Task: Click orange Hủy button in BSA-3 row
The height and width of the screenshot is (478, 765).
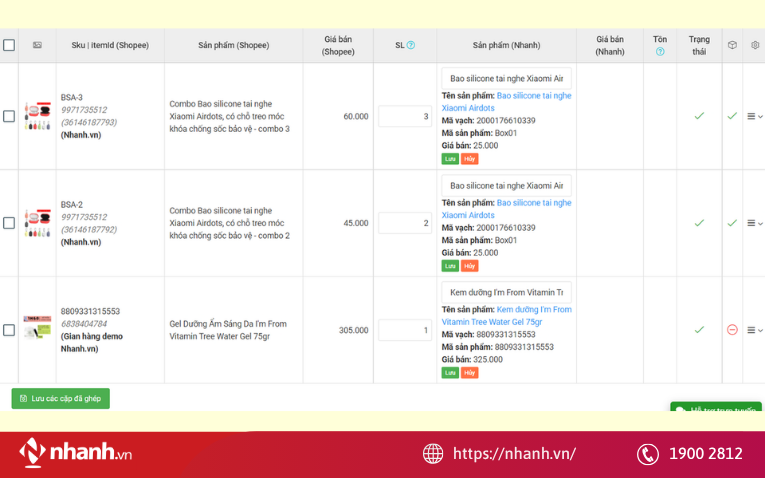Action: coord(469,159)
